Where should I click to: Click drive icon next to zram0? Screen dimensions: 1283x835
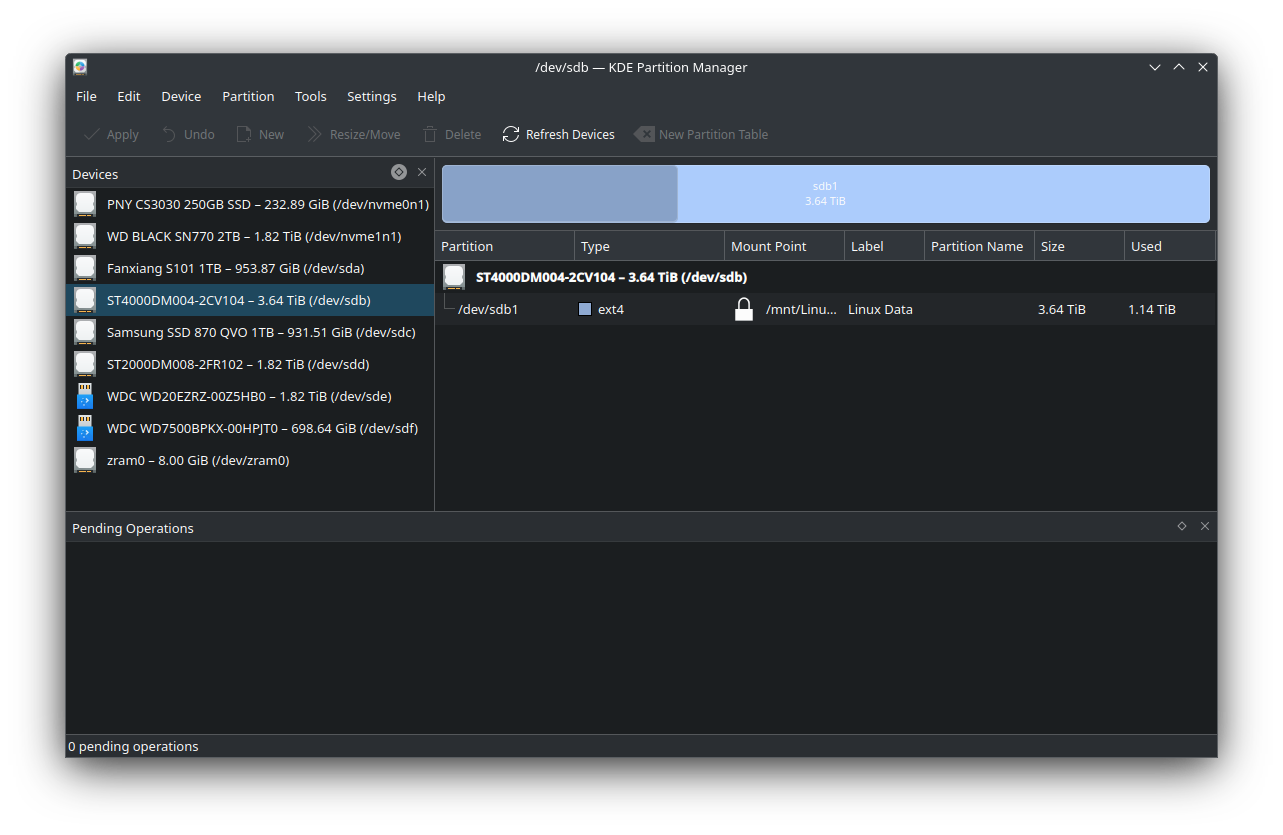click(x=85, y=460)
